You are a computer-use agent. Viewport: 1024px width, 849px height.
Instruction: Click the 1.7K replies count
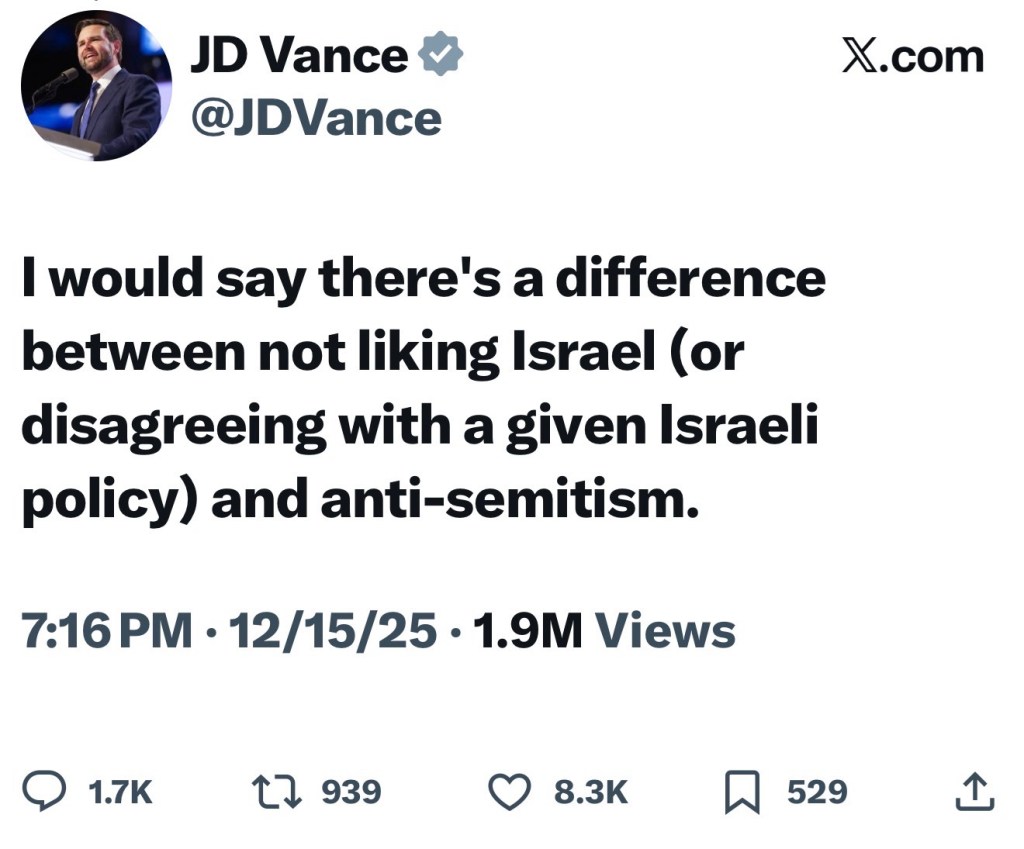pyautogui.click(x=120, y=793)
